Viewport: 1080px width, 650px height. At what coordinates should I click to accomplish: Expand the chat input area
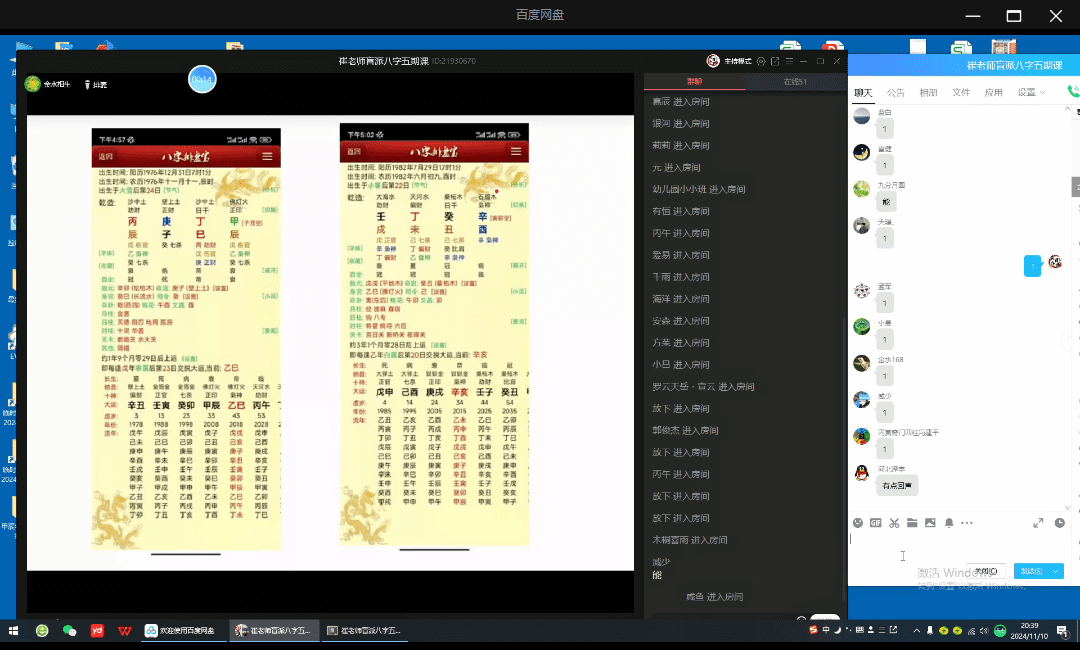(x=1038, y=523)
